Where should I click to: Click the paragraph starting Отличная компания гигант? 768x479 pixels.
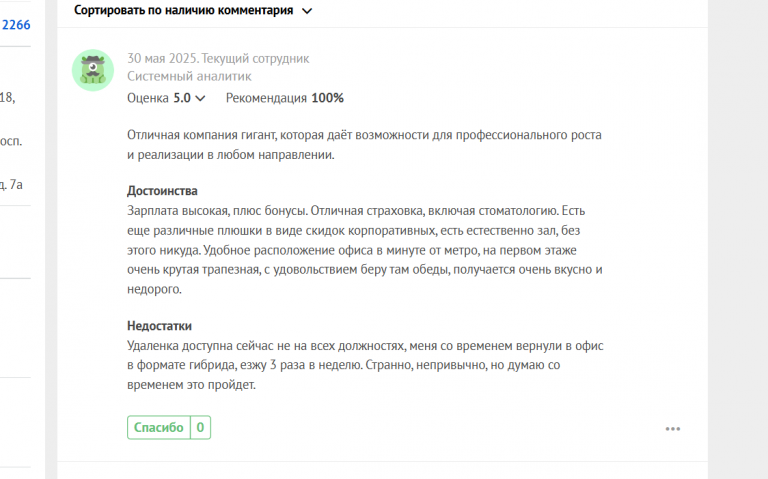tap(364, 144)
